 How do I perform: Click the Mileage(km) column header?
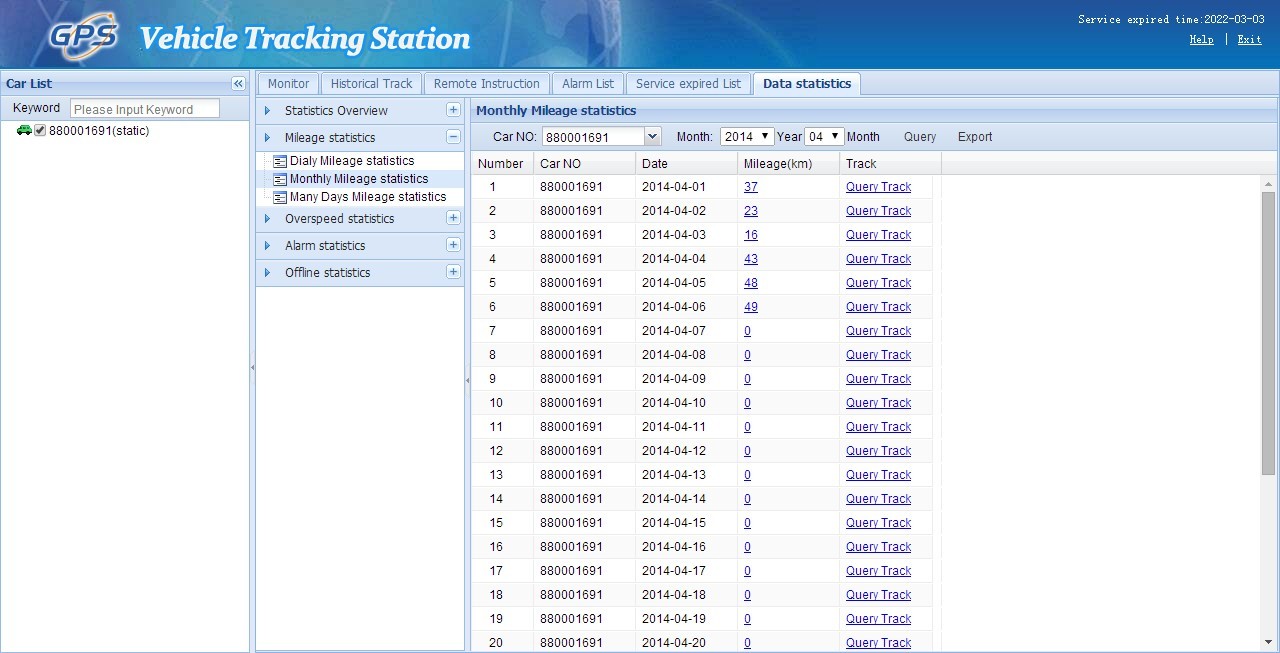pyautogui.click(x=789, y=164)
